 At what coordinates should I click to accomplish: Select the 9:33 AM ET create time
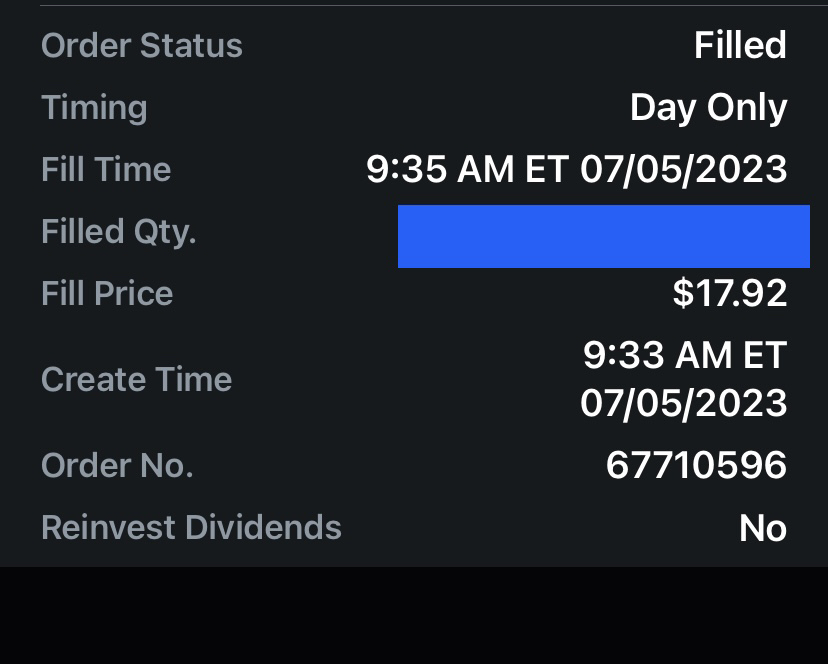tap(685, 355)
